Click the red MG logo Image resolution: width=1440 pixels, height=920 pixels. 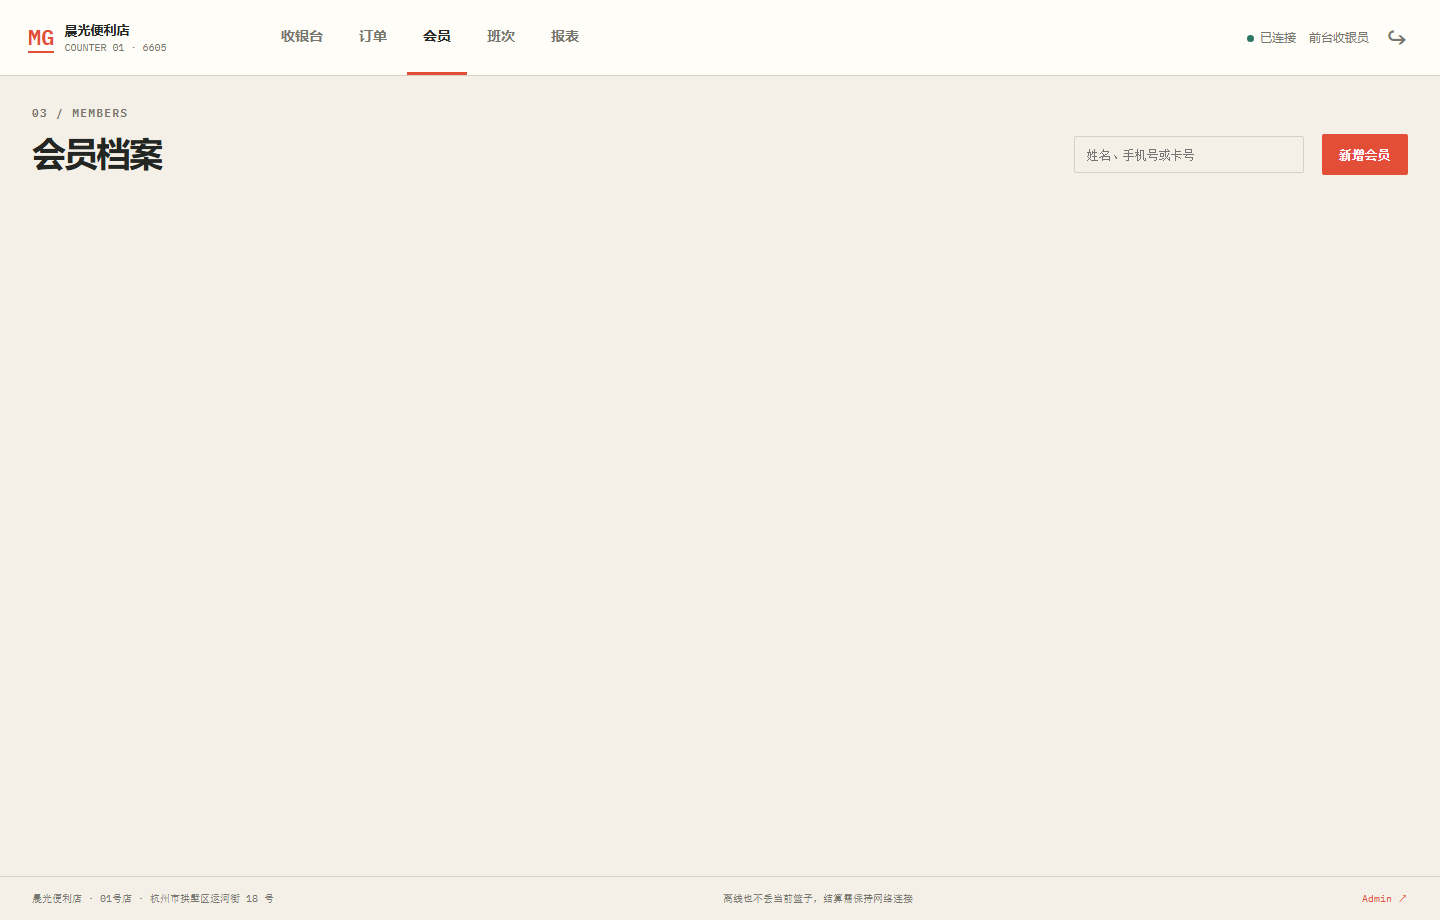[x=41, y=39]
